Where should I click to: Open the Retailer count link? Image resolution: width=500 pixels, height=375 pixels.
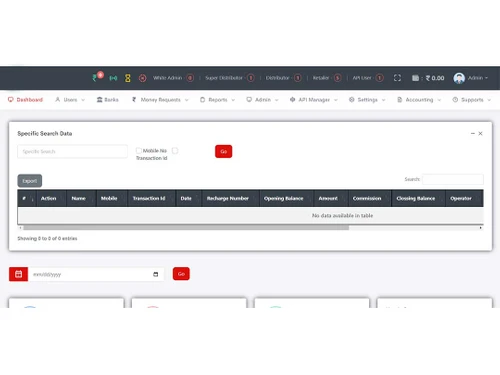pos(327,78)
